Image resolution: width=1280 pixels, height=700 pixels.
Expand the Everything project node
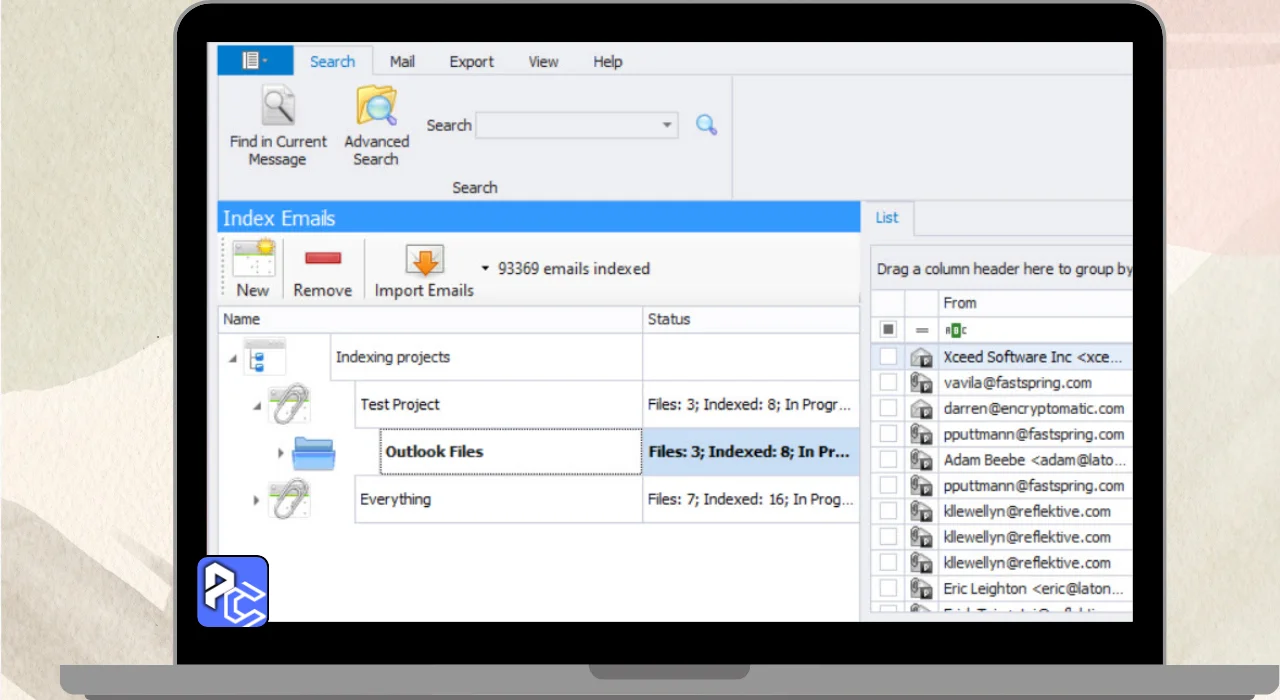pos(257,500)
